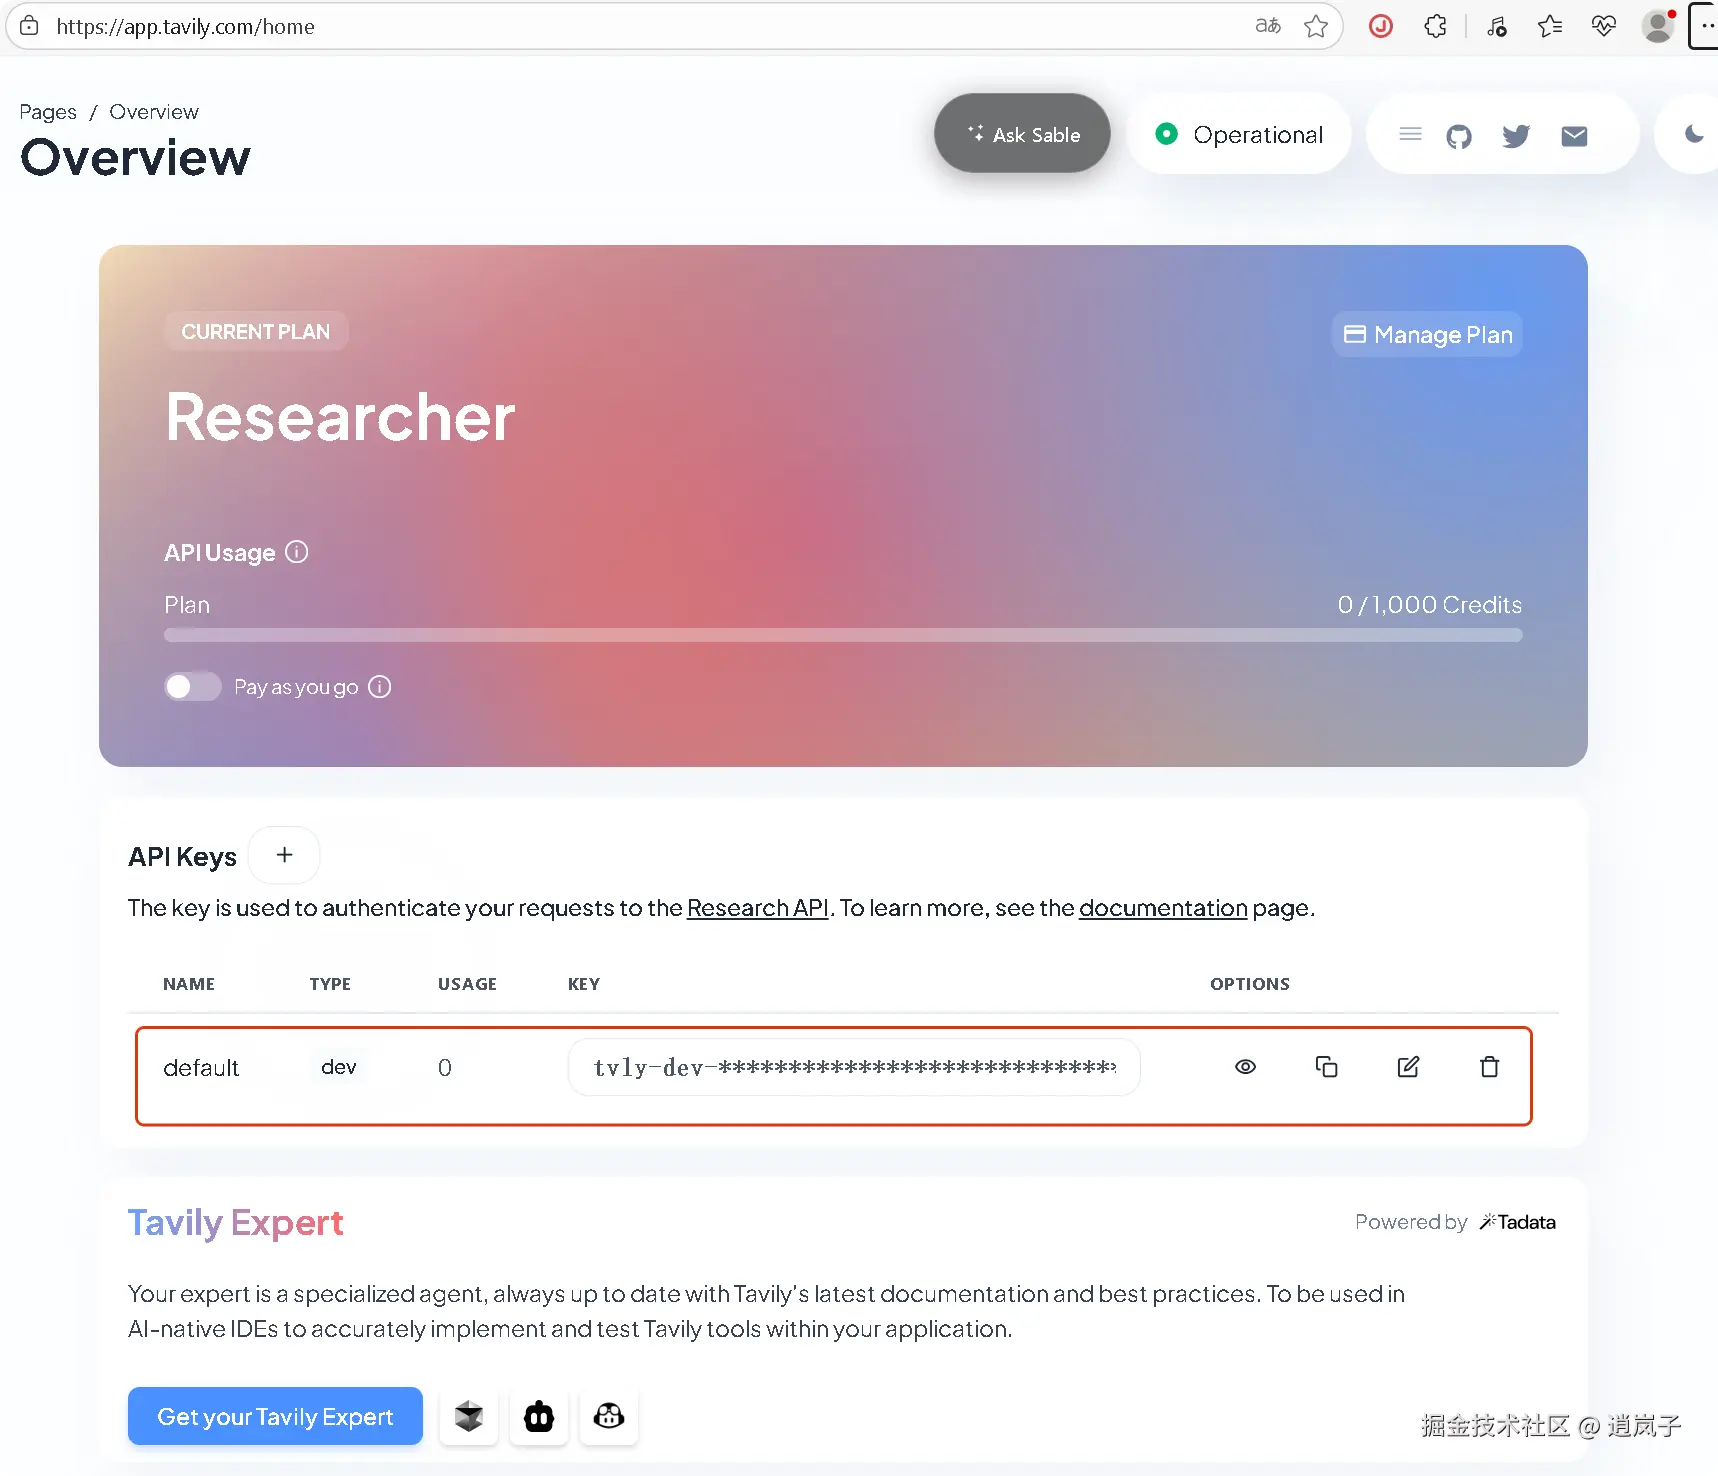The image size is (1718, 1476).
Task: Reveal the default API key with eye icon
Action: [1245, 1067]
